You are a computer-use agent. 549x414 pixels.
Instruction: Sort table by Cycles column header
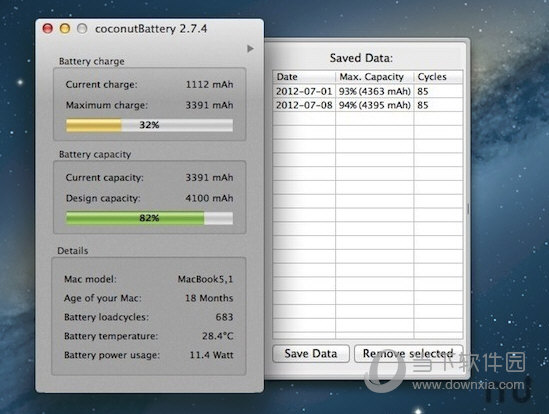click(438, 76)
